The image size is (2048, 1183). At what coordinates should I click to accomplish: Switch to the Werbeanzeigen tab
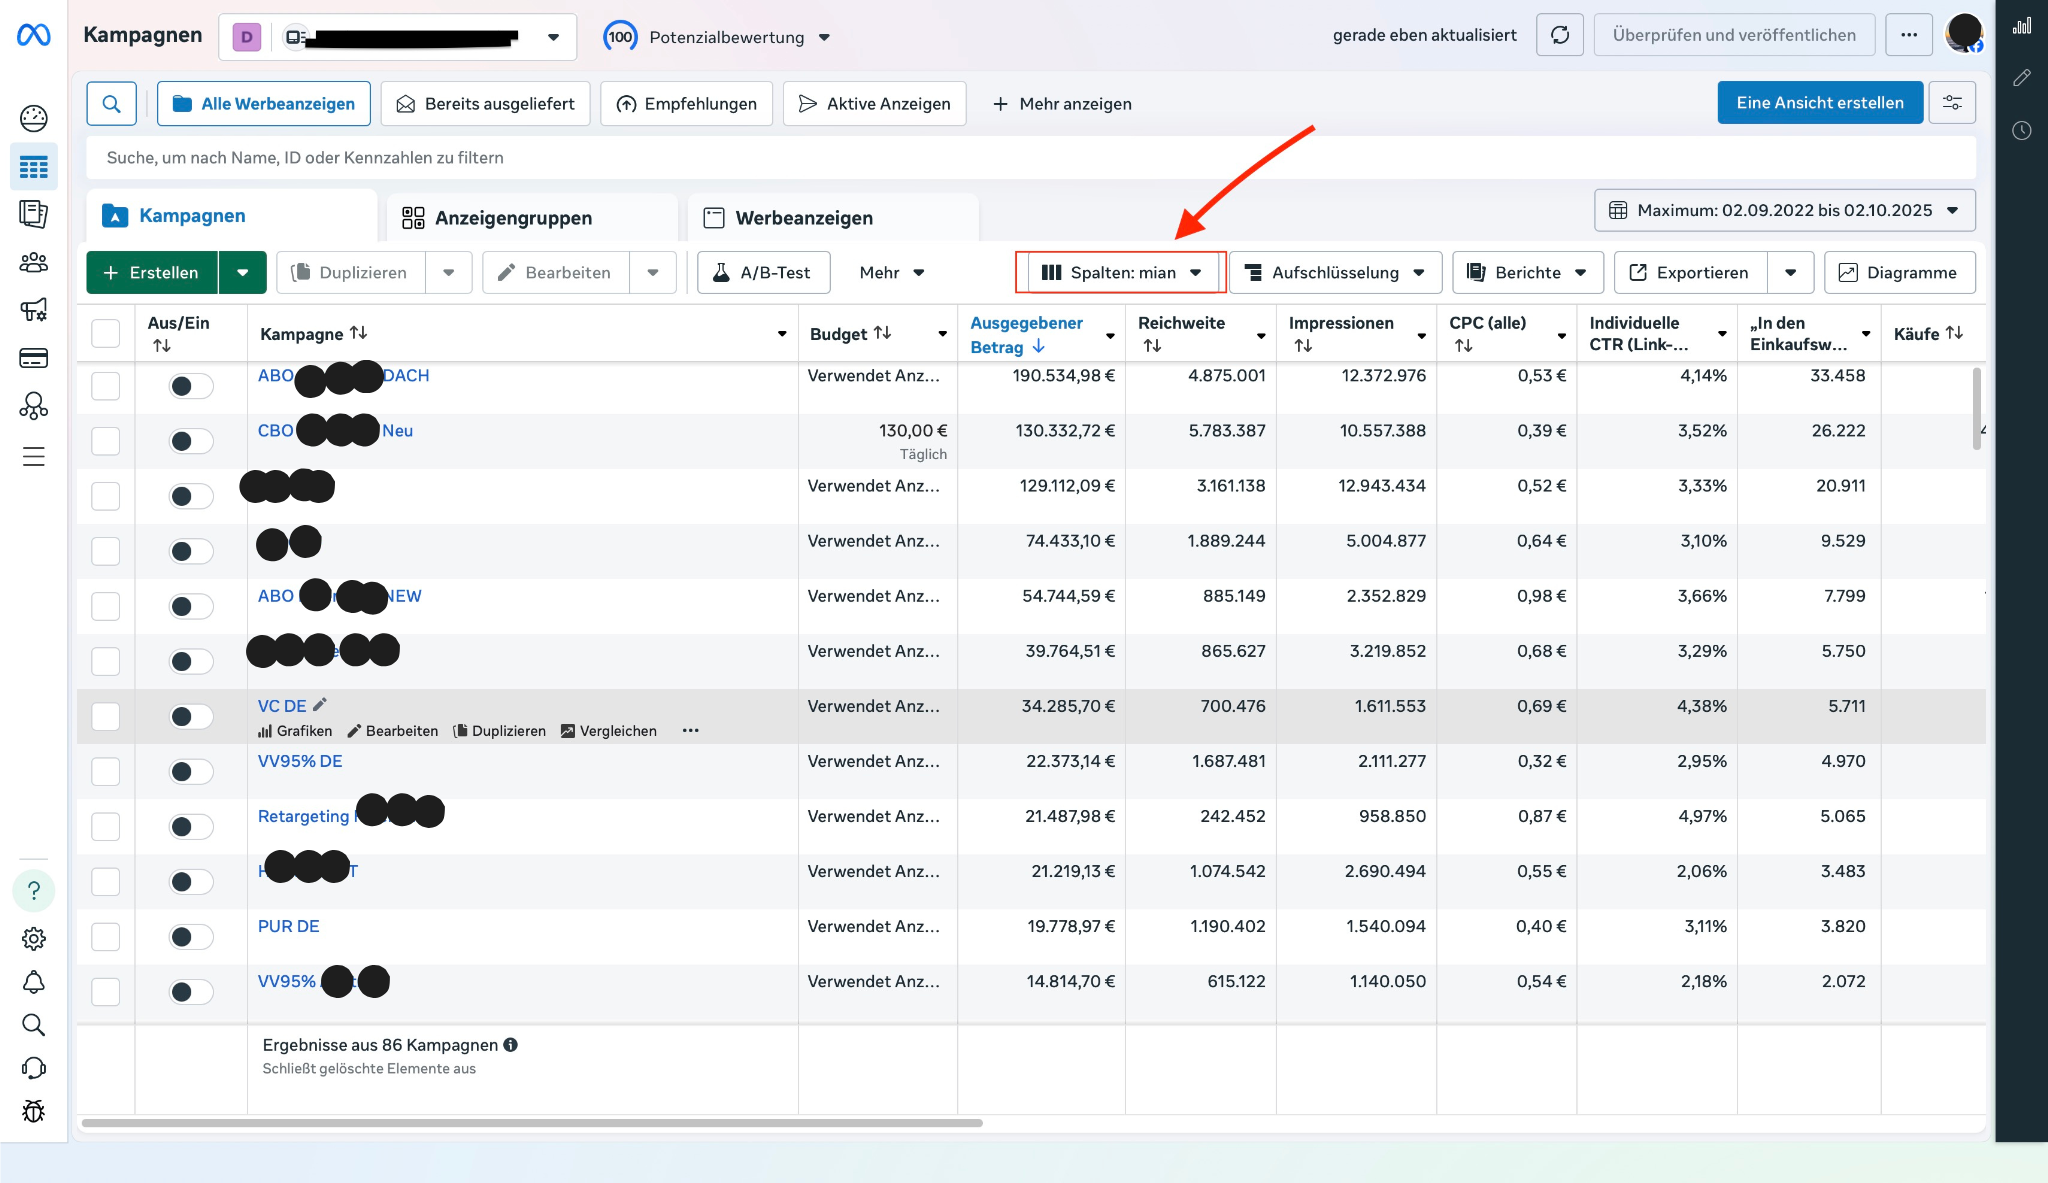click(803, 218)
